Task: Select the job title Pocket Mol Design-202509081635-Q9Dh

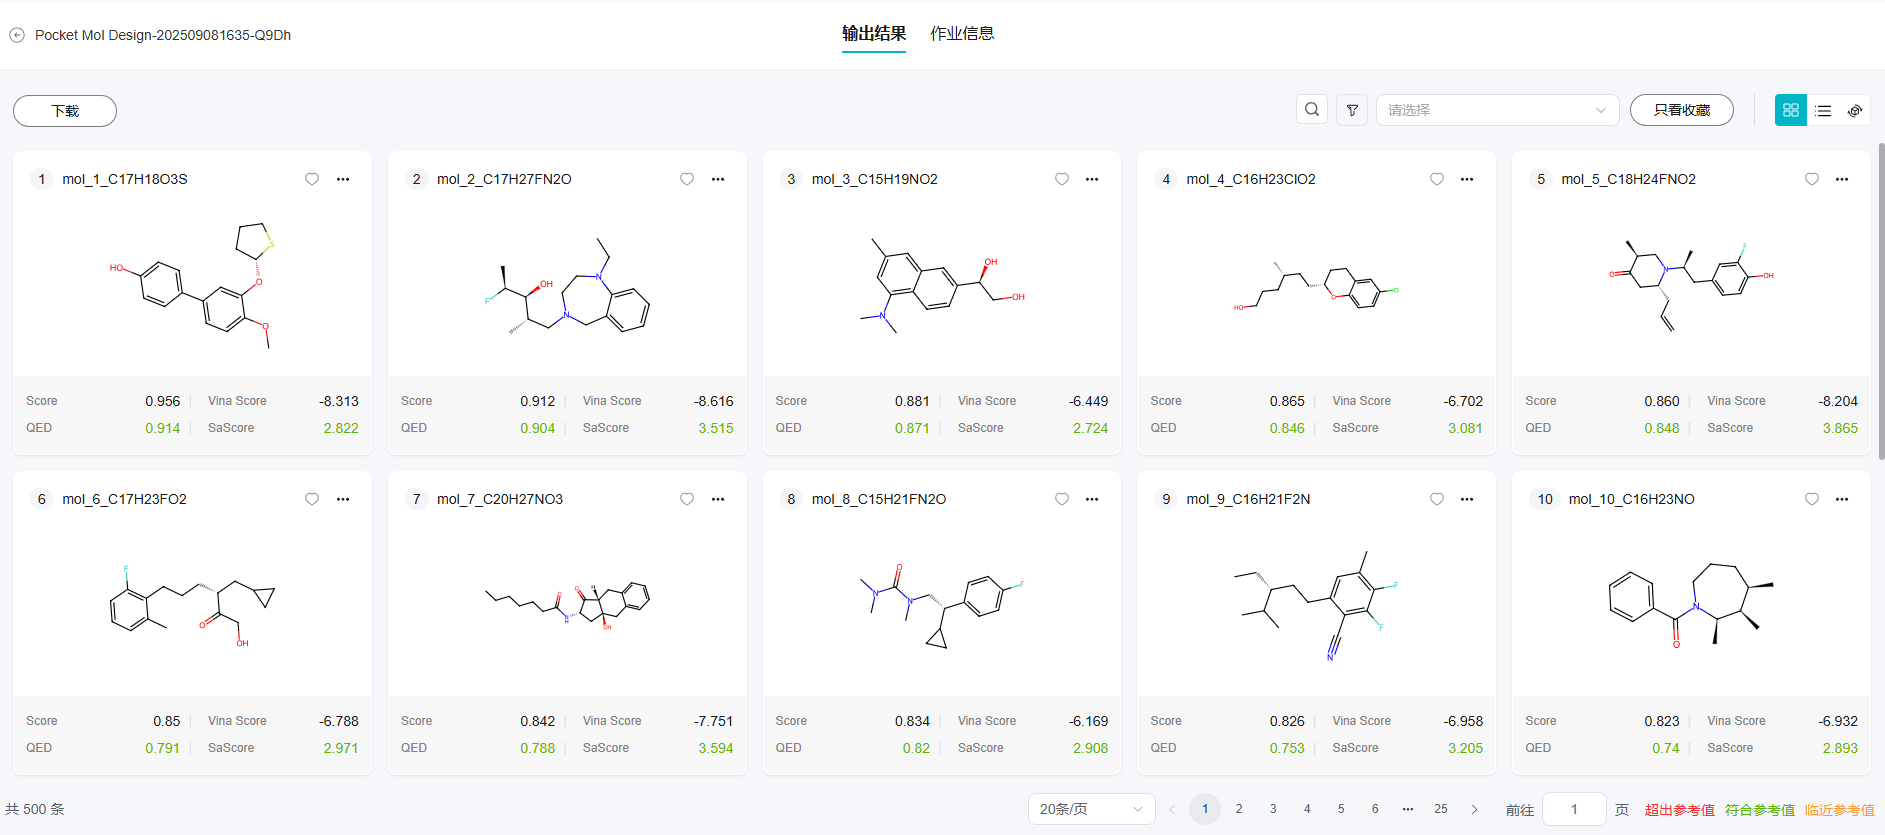Action: coord(163,35)
